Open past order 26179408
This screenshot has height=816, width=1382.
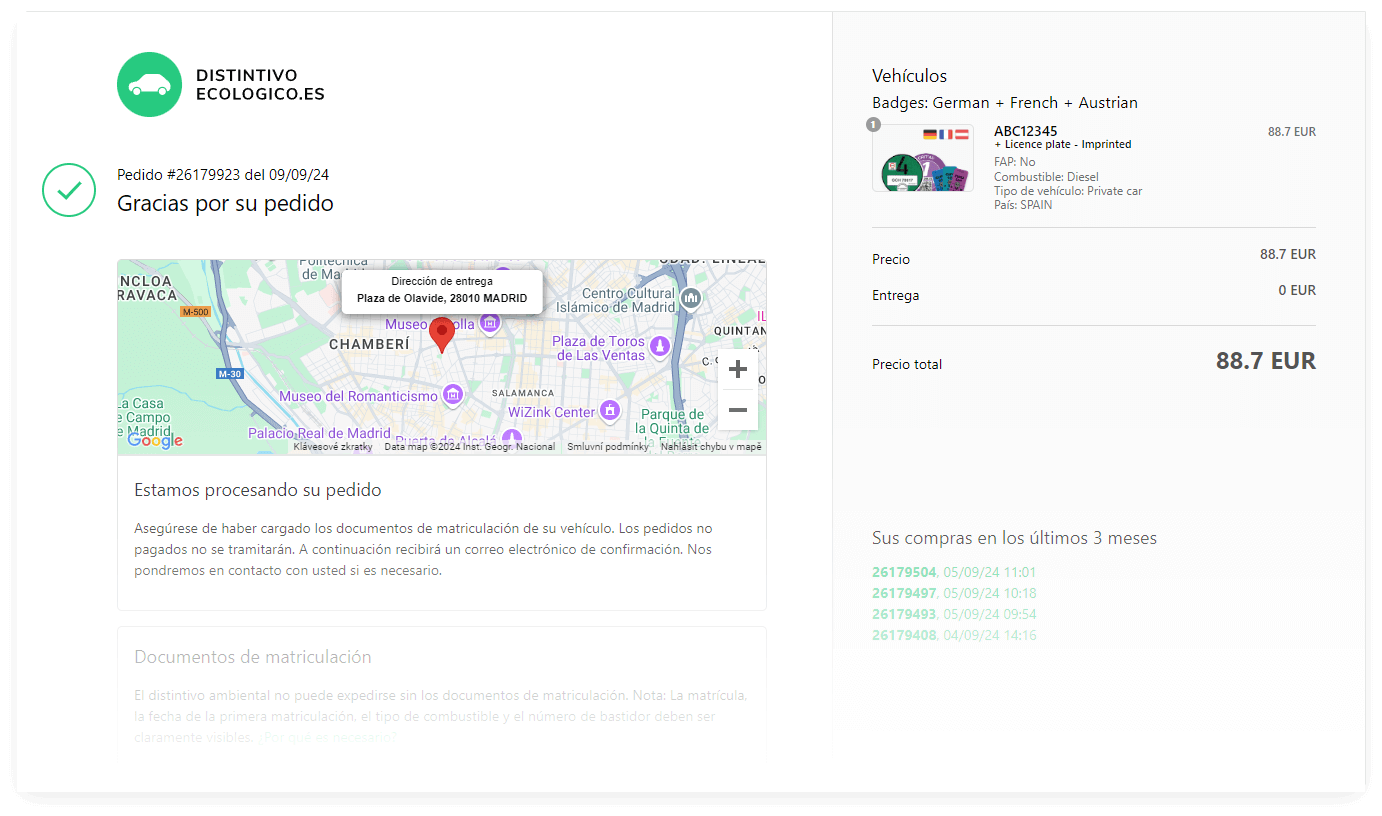point(904,635)
